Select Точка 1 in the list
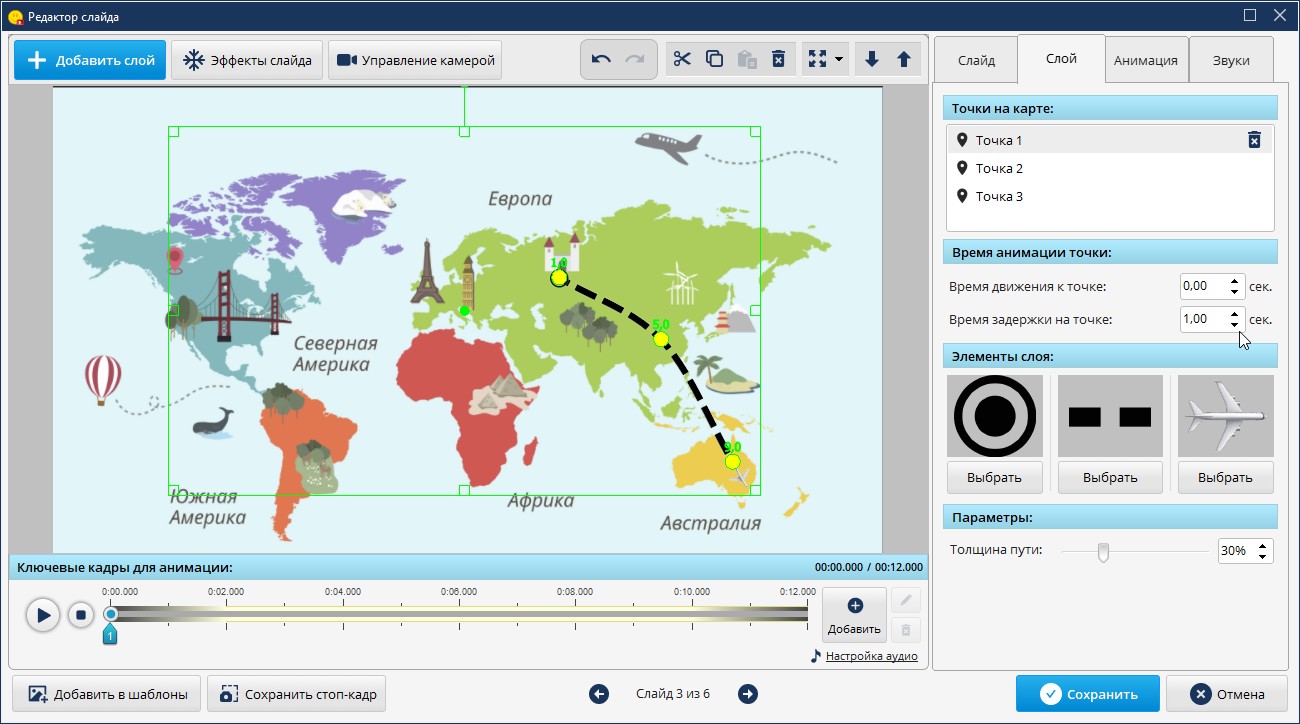The width and height of the screenshot is (1300, 724). pos(1109,140)
